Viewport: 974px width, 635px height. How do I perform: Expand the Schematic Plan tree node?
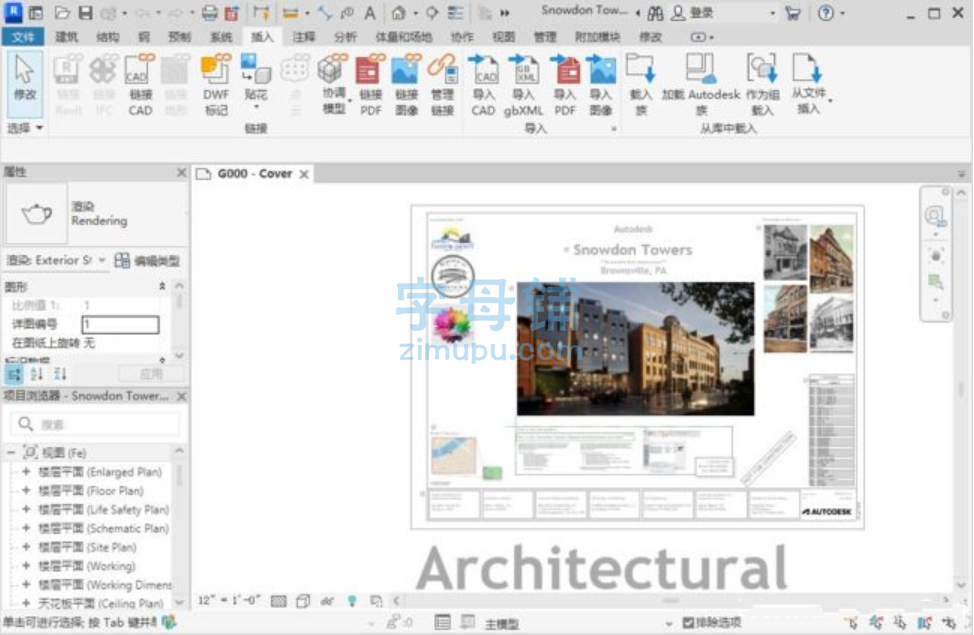pyautogui.click(x=26, y=528)
